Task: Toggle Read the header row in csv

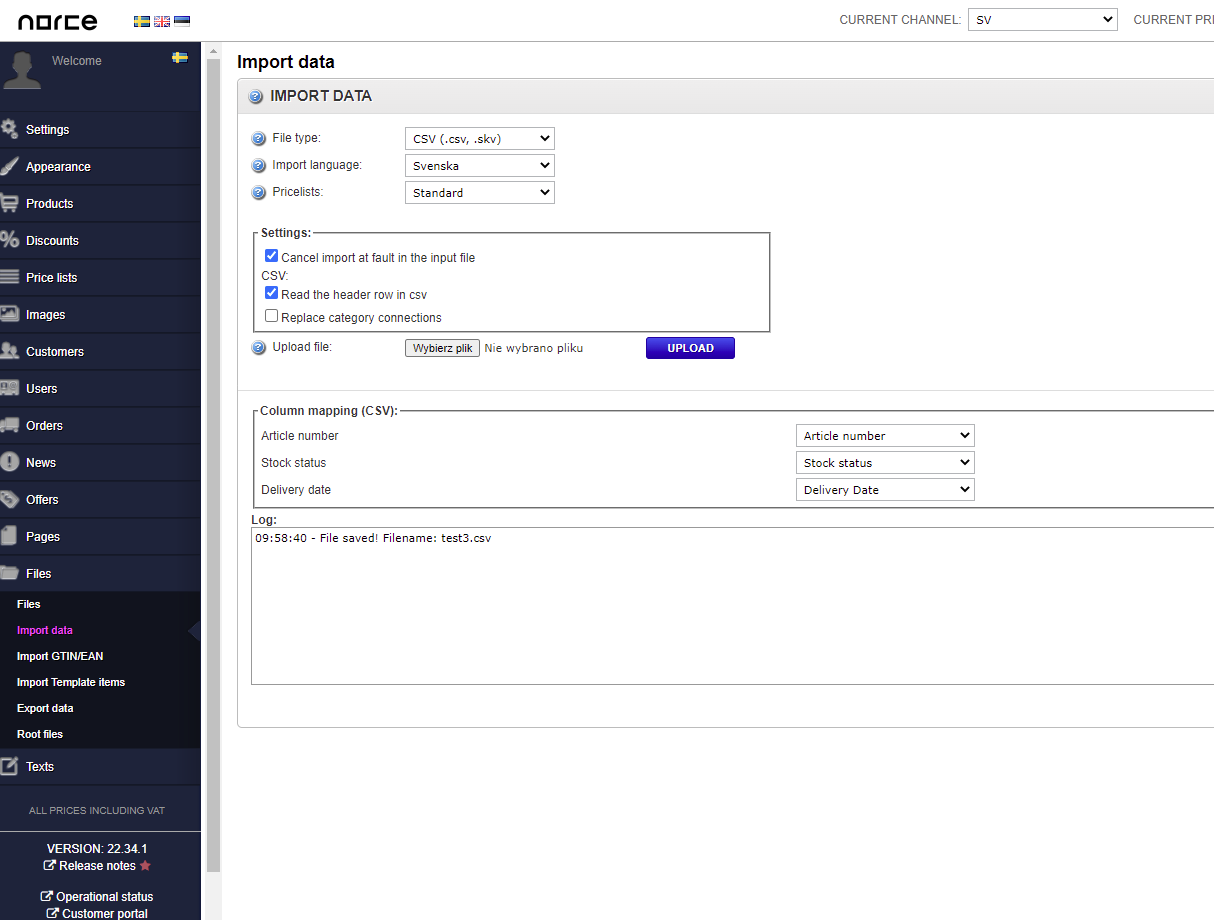Action: pos(271,294)
